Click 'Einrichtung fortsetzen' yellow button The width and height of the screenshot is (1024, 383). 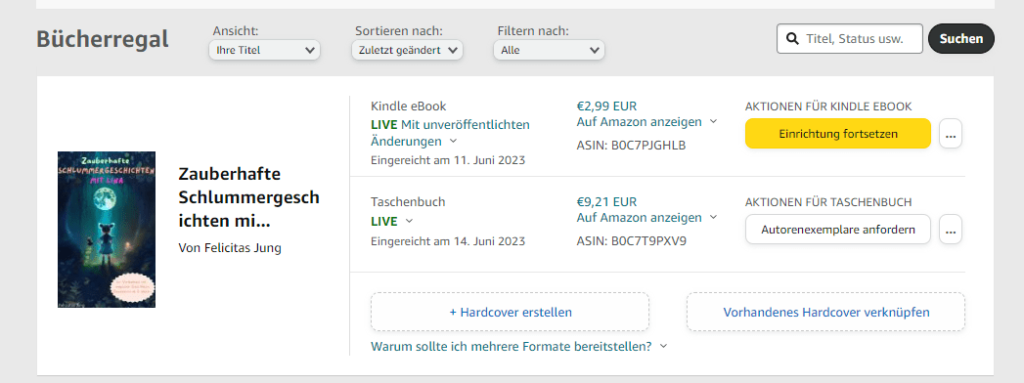pos(838,134)
